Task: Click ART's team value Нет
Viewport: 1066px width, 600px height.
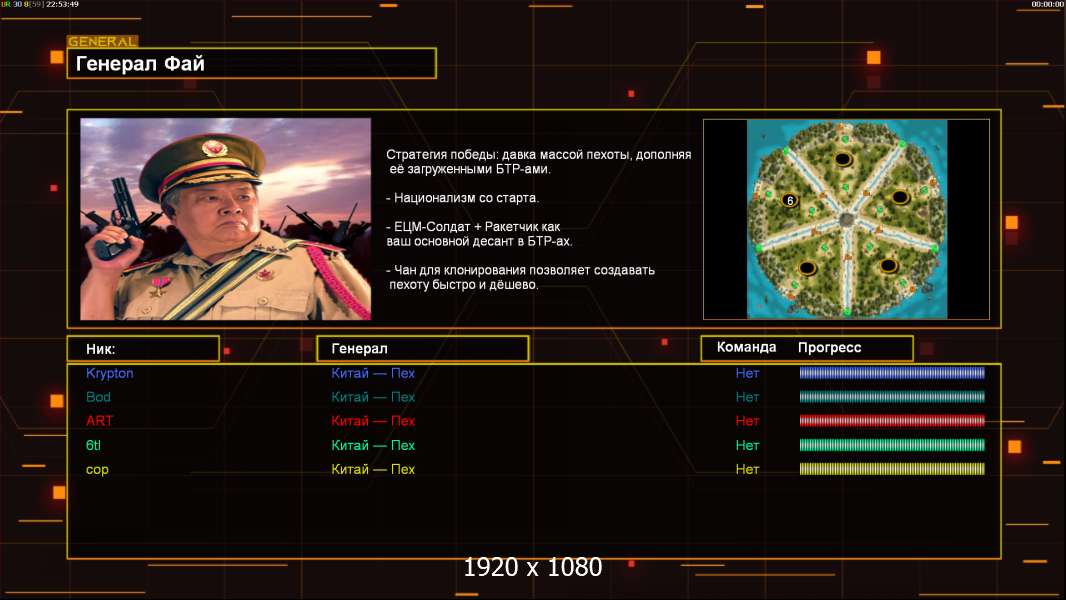Action: (747, 421)
